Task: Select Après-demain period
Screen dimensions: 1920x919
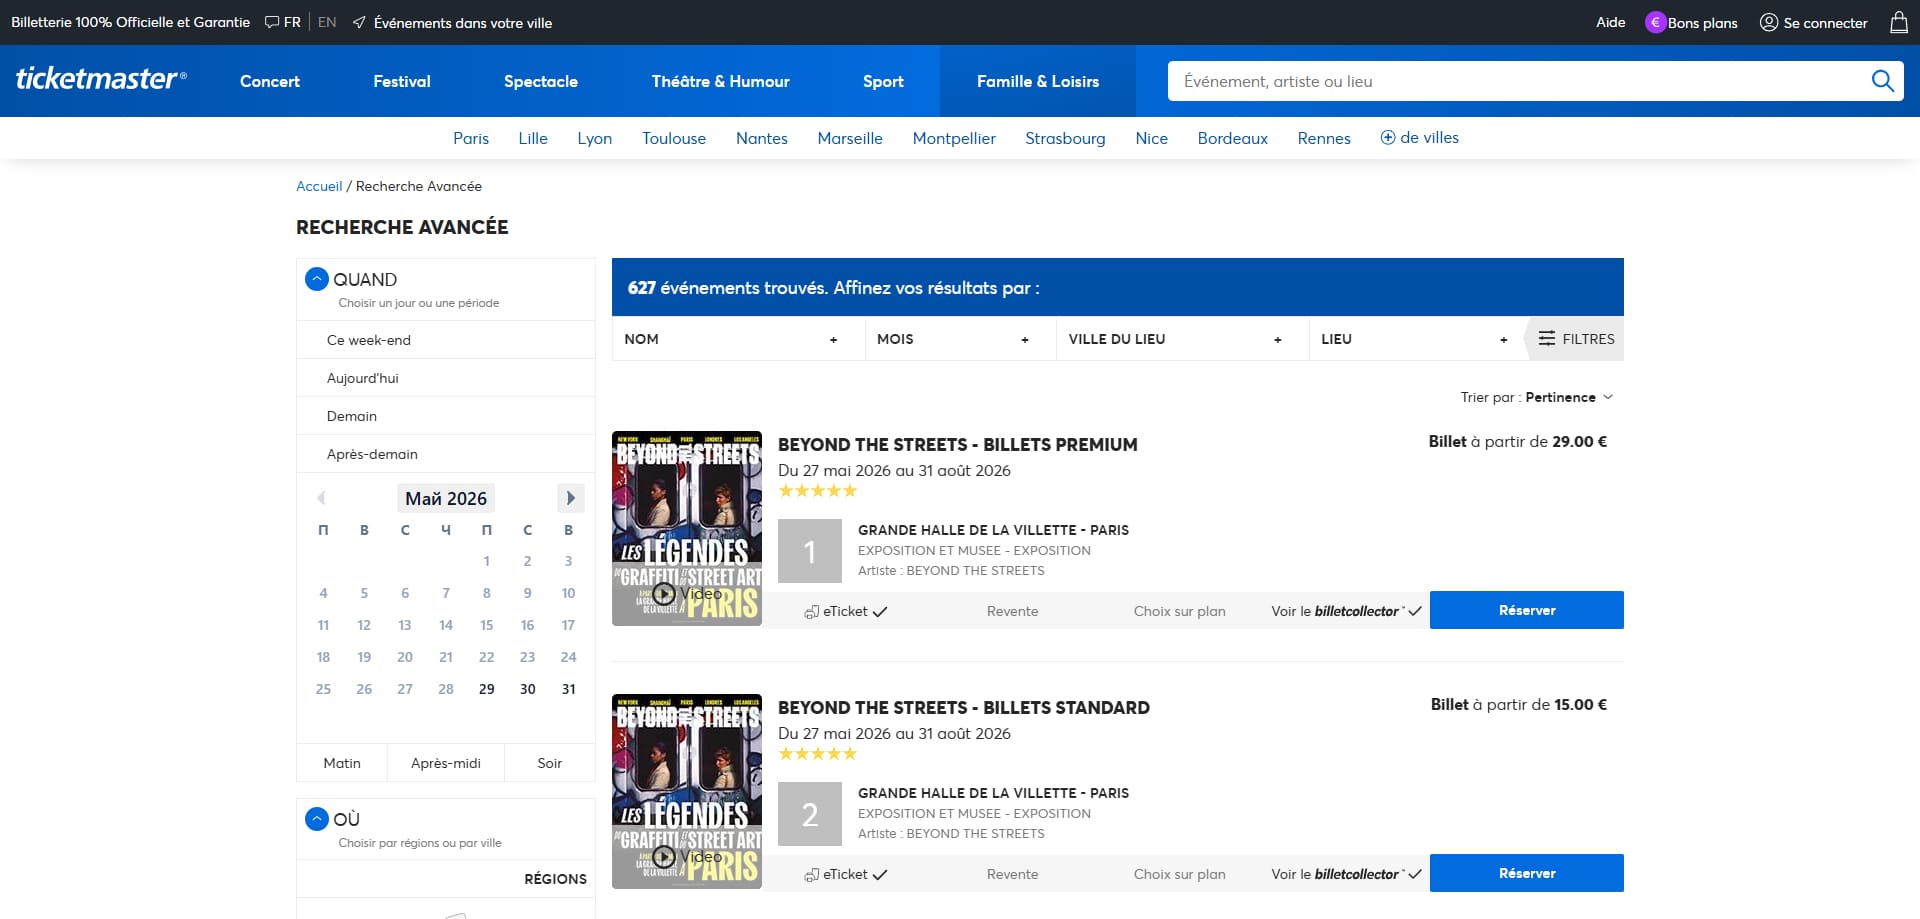Action: click(x=446, y=454)
